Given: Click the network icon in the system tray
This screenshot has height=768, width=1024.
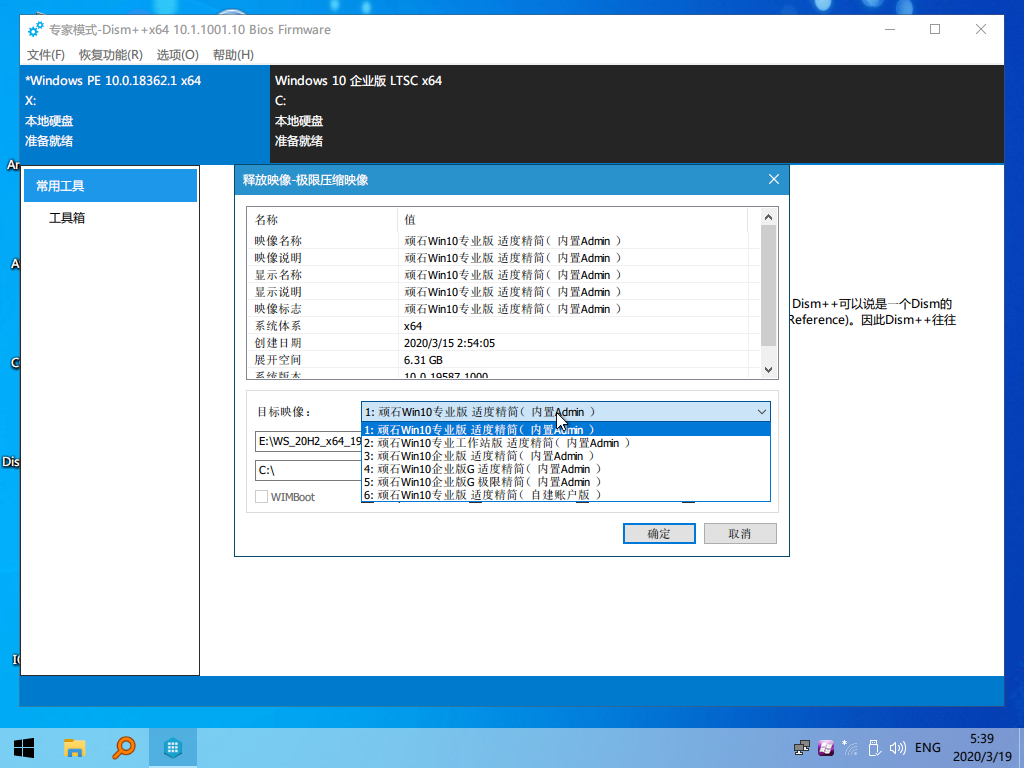Looking at the screenshot, I should 802,748.
